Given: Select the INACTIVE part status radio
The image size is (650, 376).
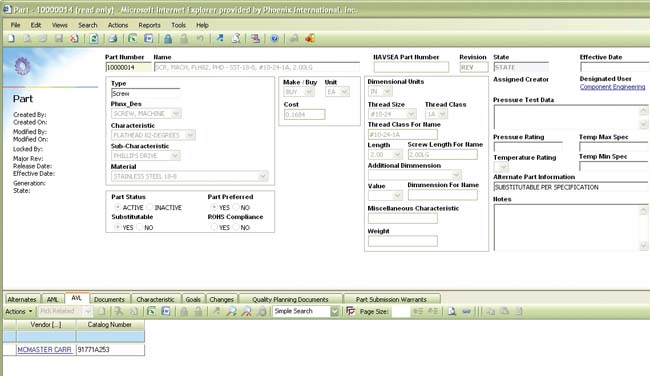Looking at the screenshot, I should pyautogui.click(x=150, y=207).
